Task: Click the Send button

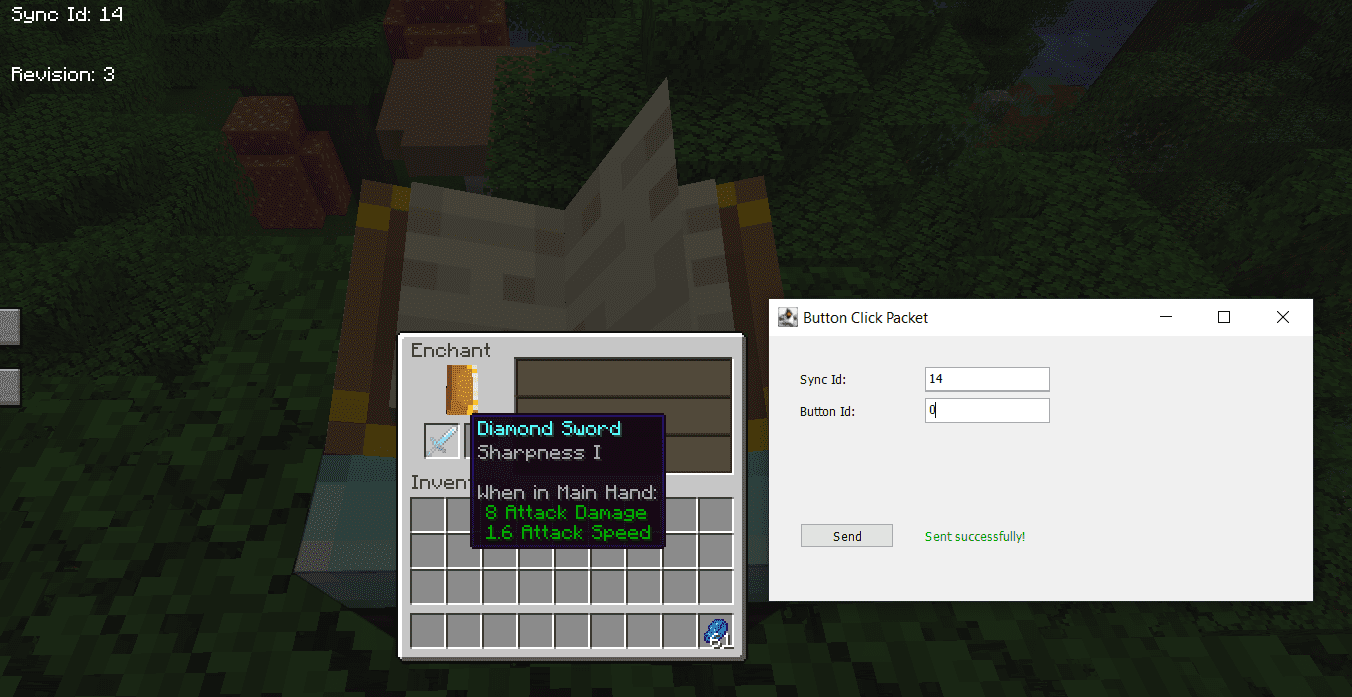Action: (x=847, y=536)
